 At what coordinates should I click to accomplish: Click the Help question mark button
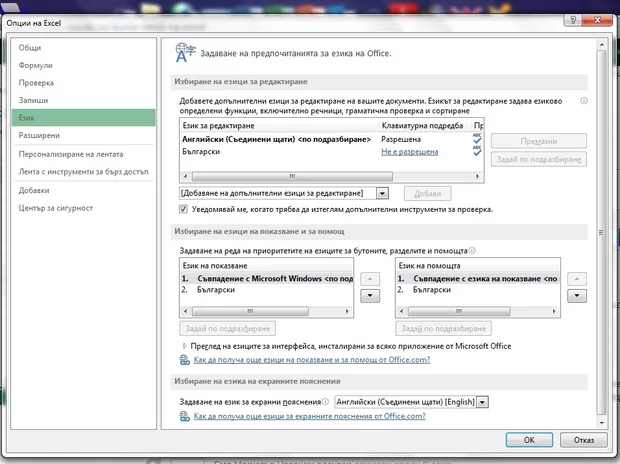click(x=573, y=20)
